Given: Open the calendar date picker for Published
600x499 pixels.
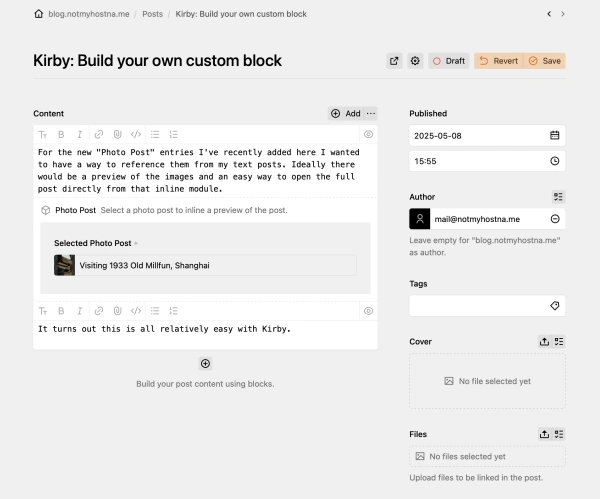Looking at the screenshot, I should point(554,135).
